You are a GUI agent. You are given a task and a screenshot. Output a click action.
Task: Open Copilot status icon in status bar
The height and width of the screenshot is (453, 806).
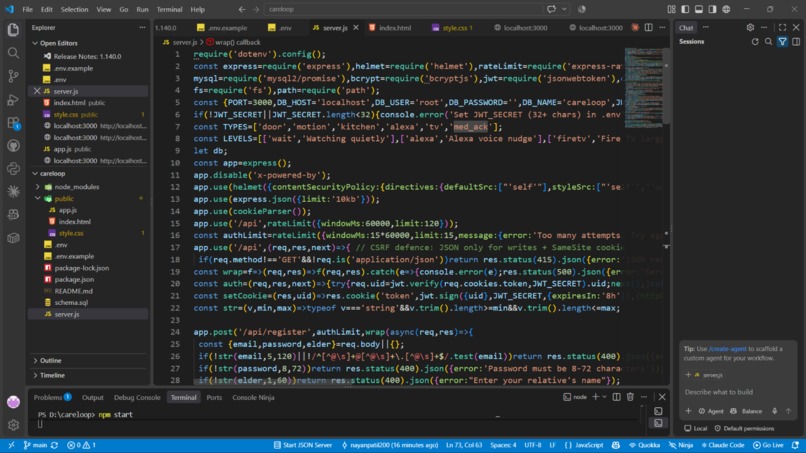616,445
